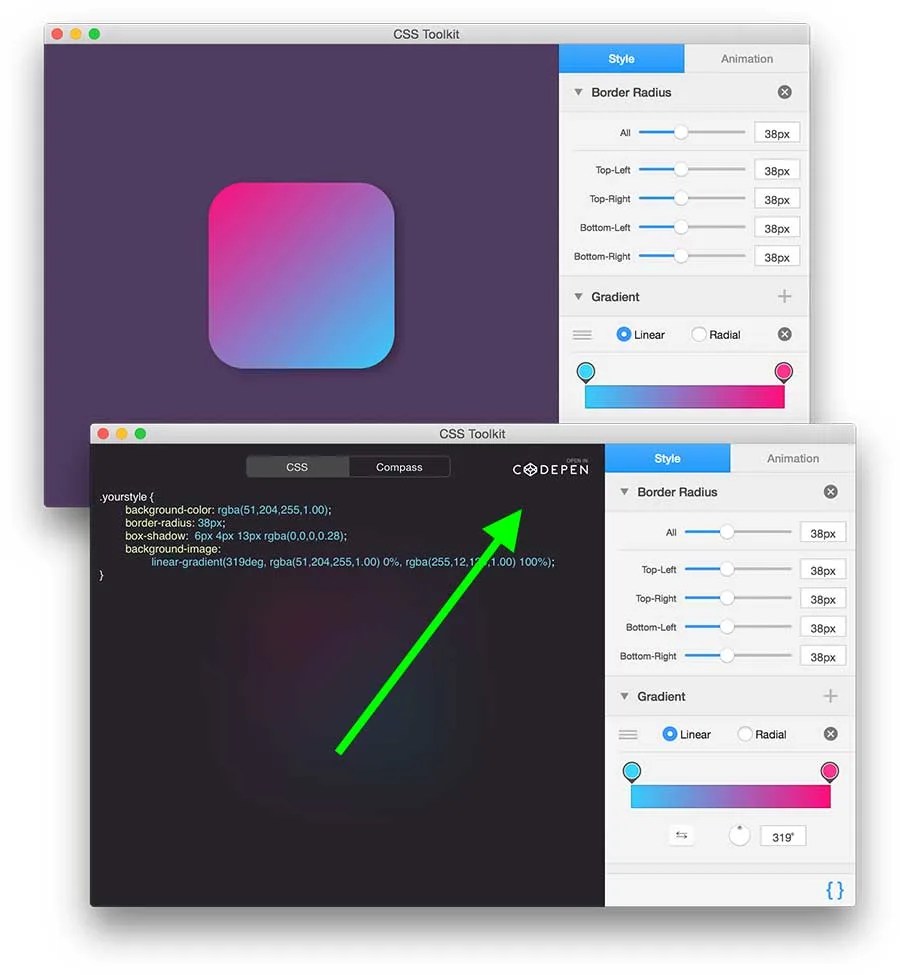Viewport: 900px width, 975px height.
Task: Collapse the Border Radius section
Action: coord(624,491)
